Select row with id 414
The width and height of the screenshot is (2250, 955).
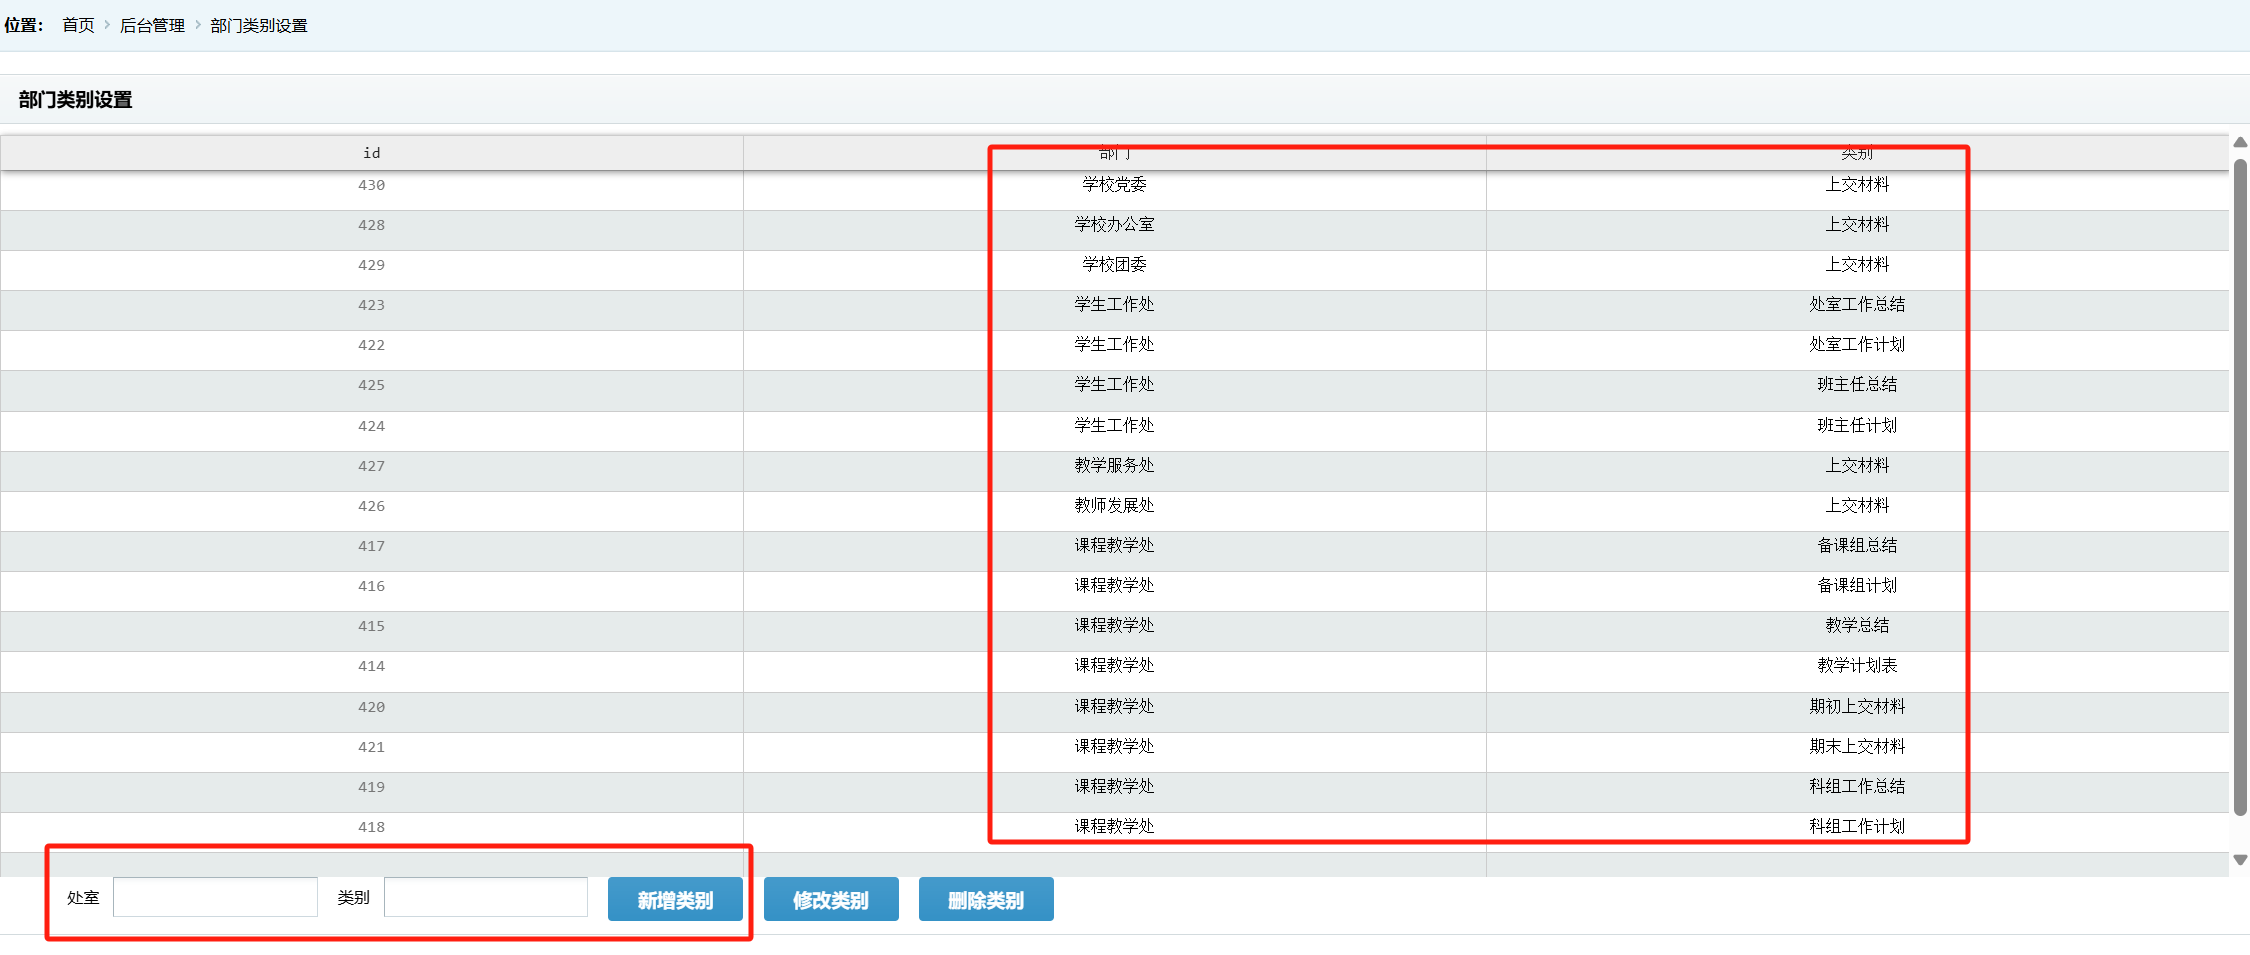[x=1114, y=671]
